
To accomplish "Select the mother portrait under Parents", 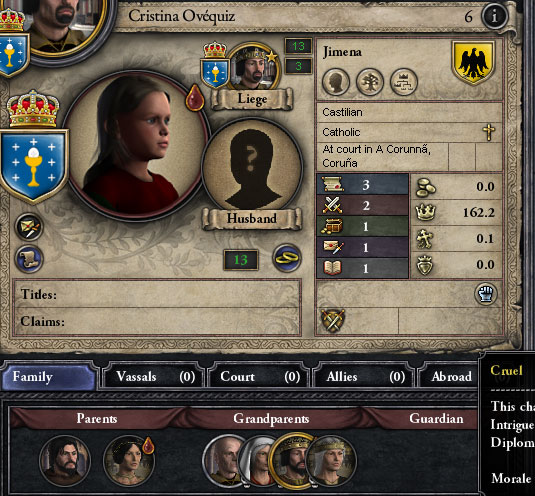I will pyautogui.click(x=129, y=461).
